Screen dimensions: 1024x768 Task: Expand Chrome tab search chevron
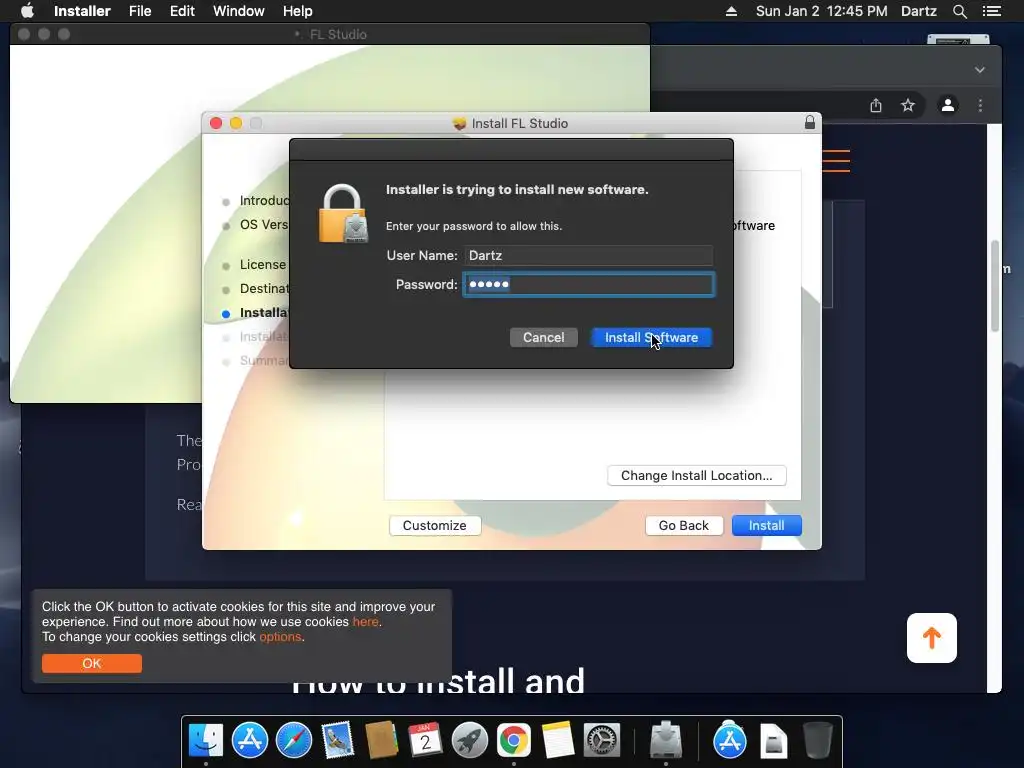(980, 70)
